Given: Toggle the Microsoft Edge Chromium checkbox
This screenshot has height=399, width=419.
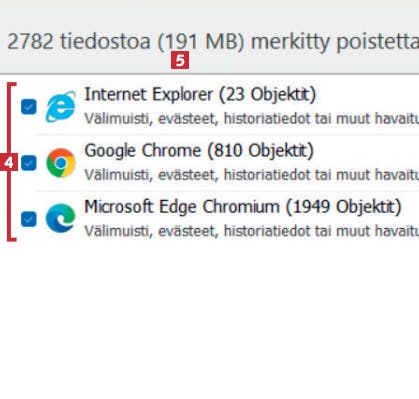Looking at the screenshot, I should (x=29, y=219).
